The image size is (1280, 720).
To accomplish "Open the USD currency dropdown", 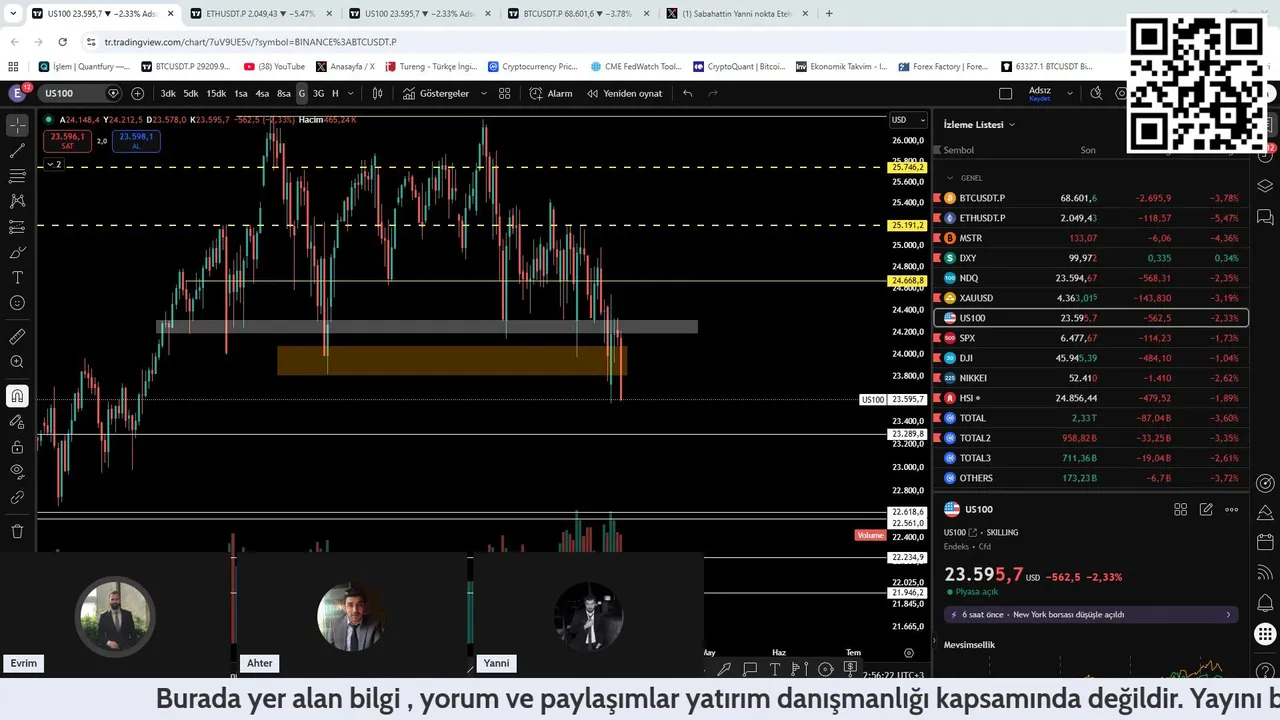I will click(x=908, y=120).
